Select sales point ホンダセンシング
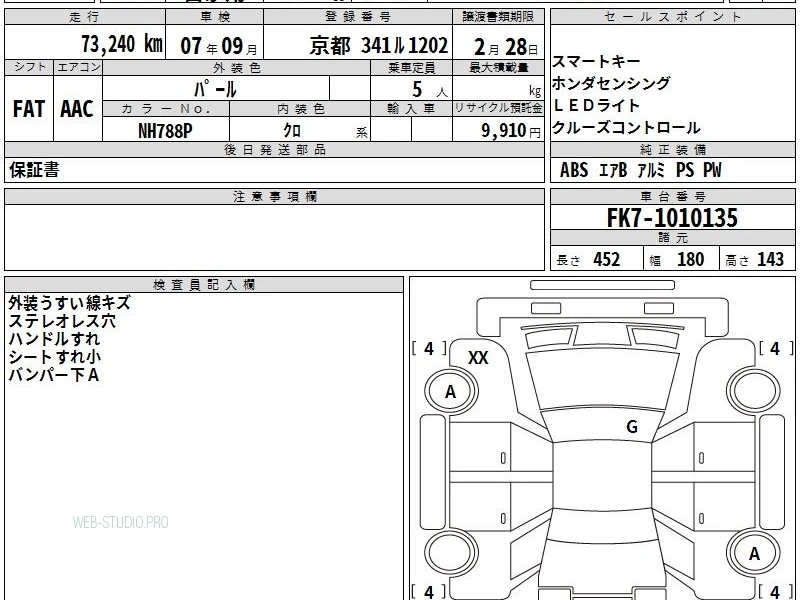800x600 pixels. pyautogui.click(x=611, y=83)
